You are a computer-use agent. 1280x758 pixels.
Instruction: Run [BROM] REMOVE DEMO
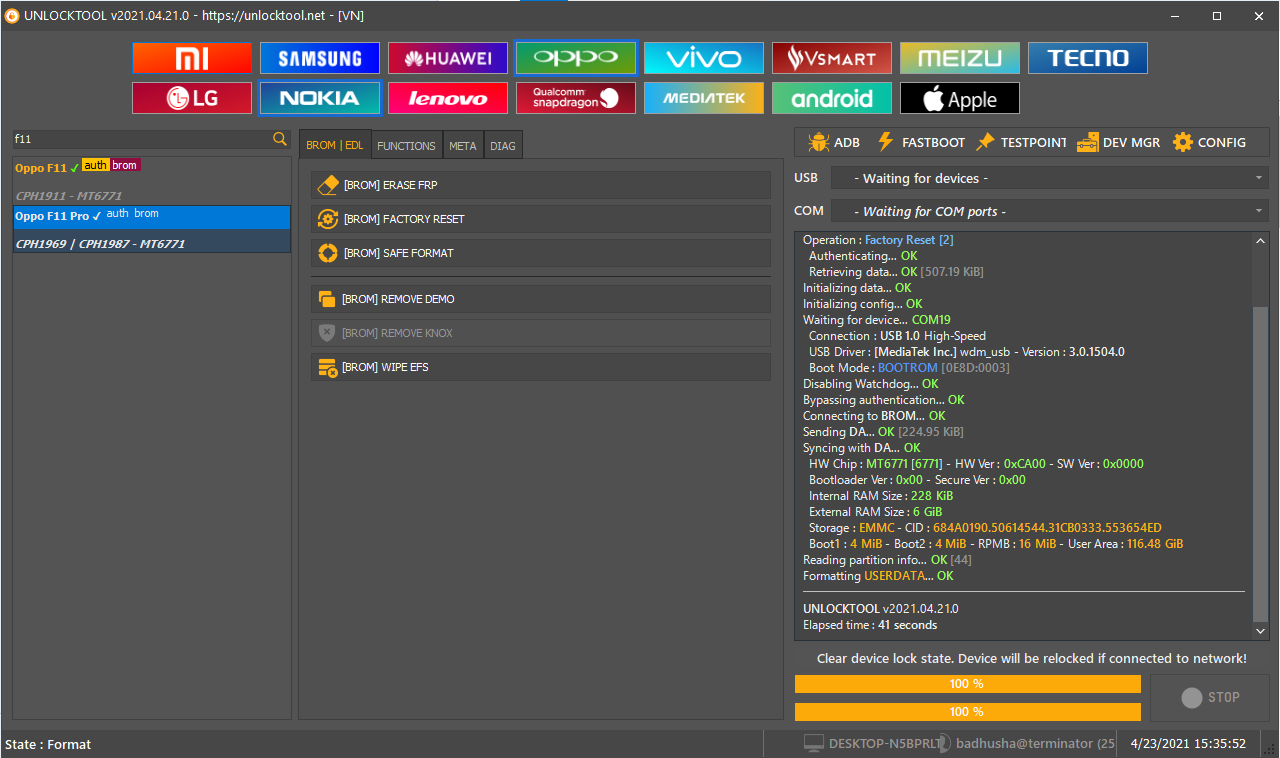pyautogui.click(x=541, y=299)
